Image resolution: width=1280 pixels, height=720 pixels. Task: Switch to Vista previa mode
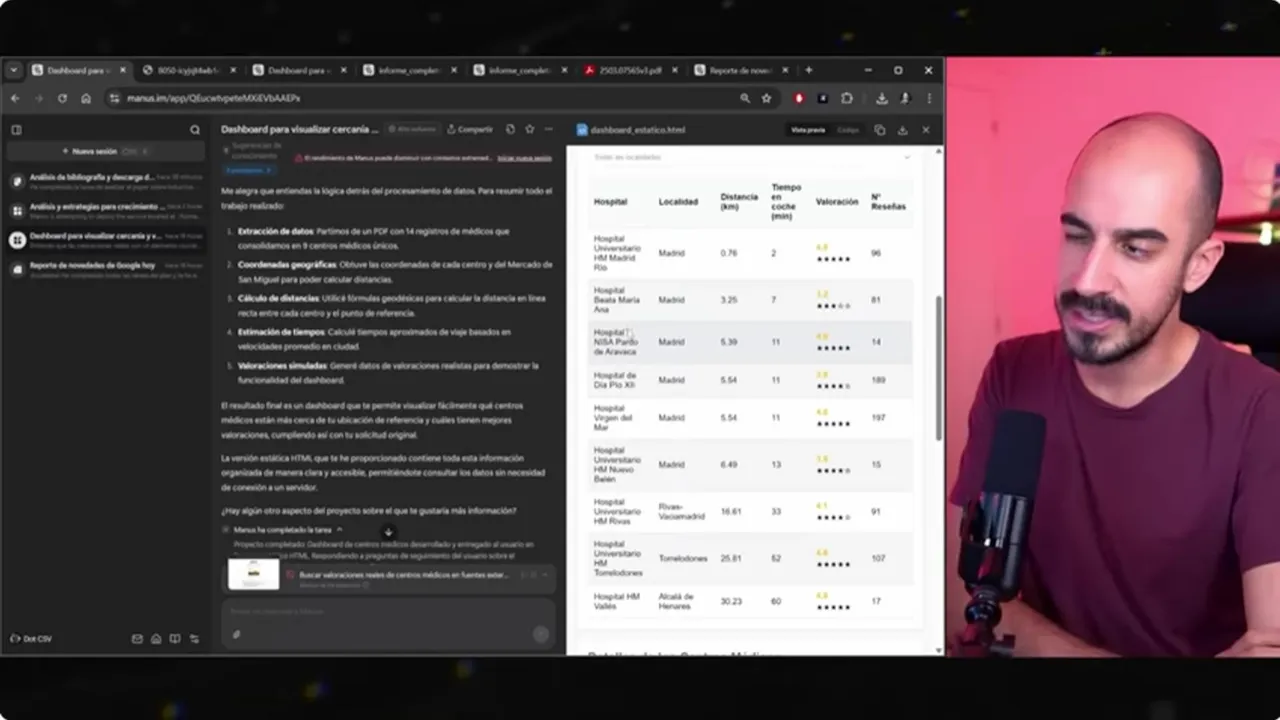[x=808, y=130]
